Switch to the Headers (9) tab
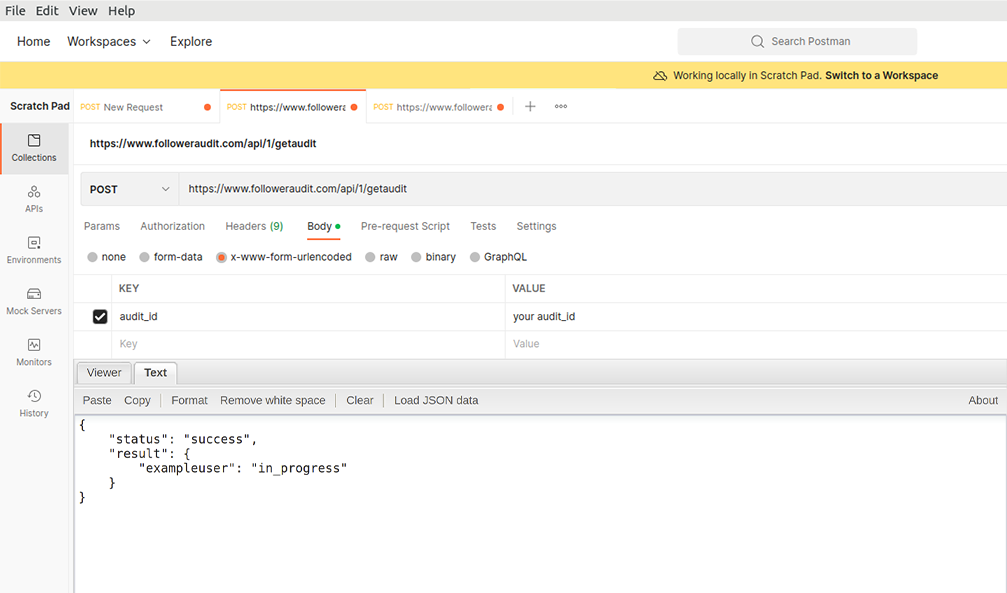 254,226
